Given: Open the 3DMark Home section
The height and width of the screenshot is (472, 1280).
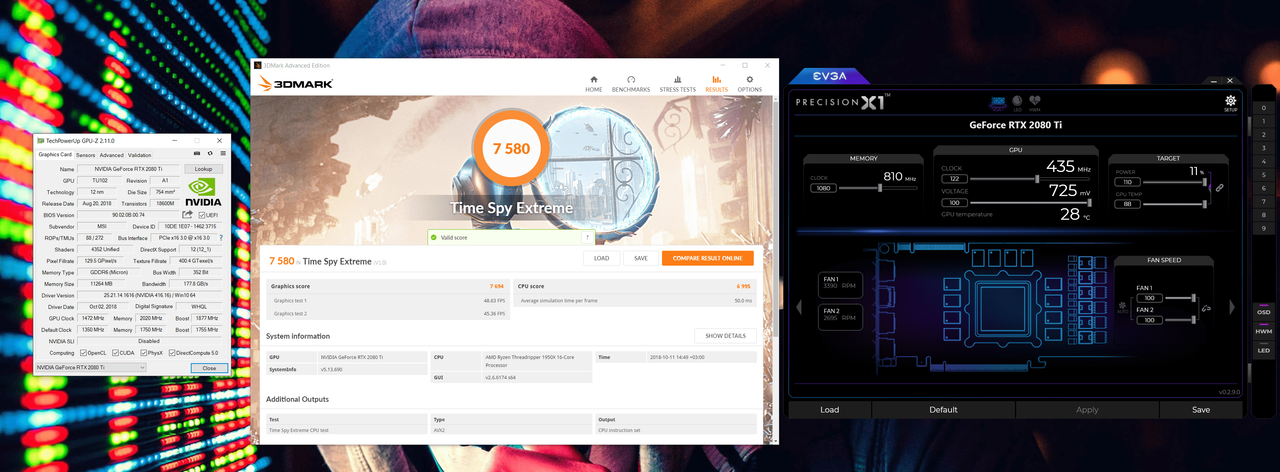Looking at the screenshot, I should 594,83.
